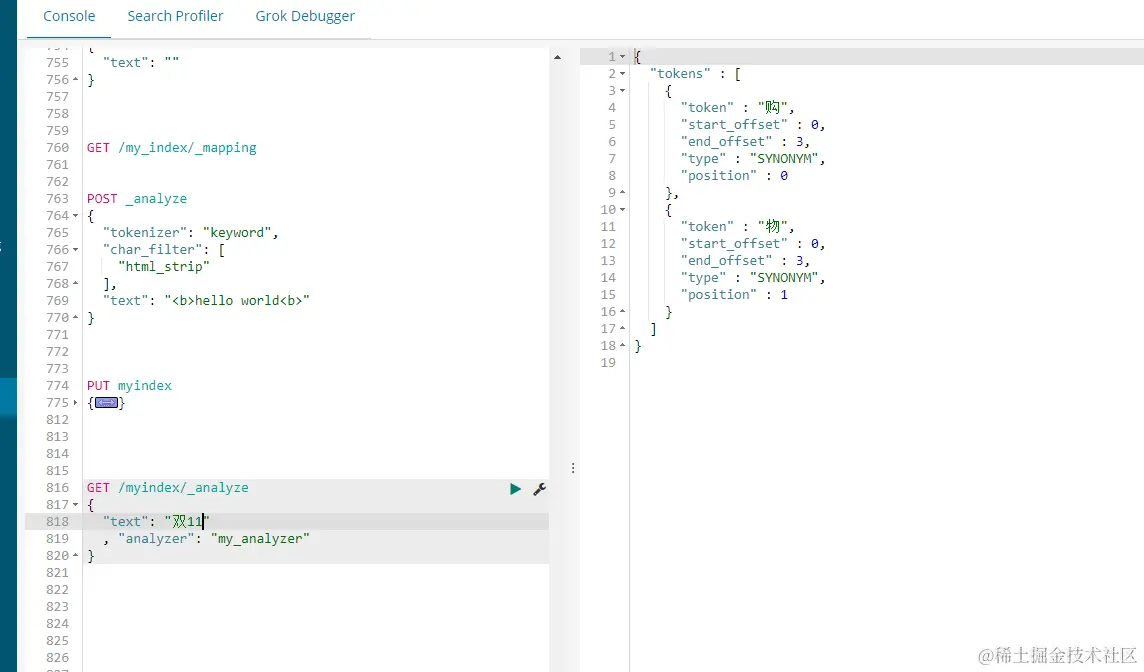
Task: Expand the collapsed PUT myindex body badge
Action: (x=107, y=403)
